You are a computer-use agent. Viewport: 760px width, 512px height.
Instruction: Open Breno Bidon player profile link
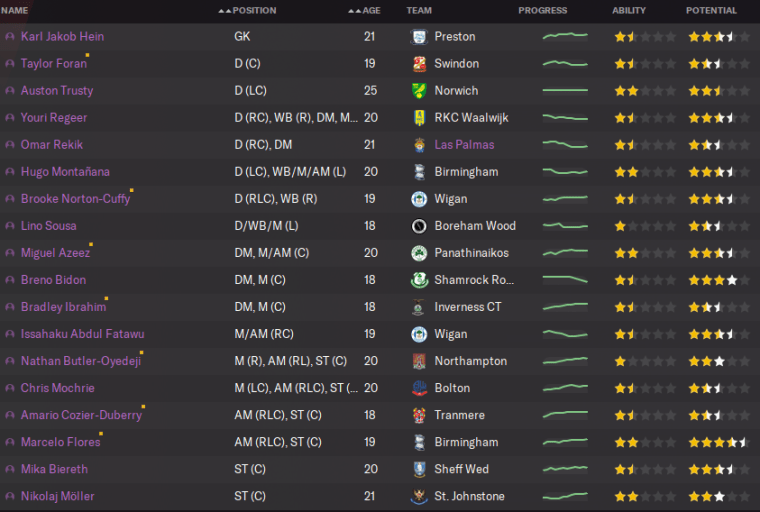(53, 280)
